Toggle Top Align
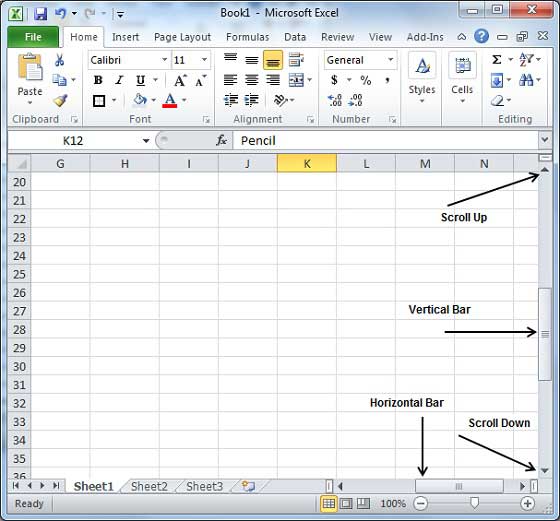The image size is (560, 521). pyautogui.click(x=231, y=59)
